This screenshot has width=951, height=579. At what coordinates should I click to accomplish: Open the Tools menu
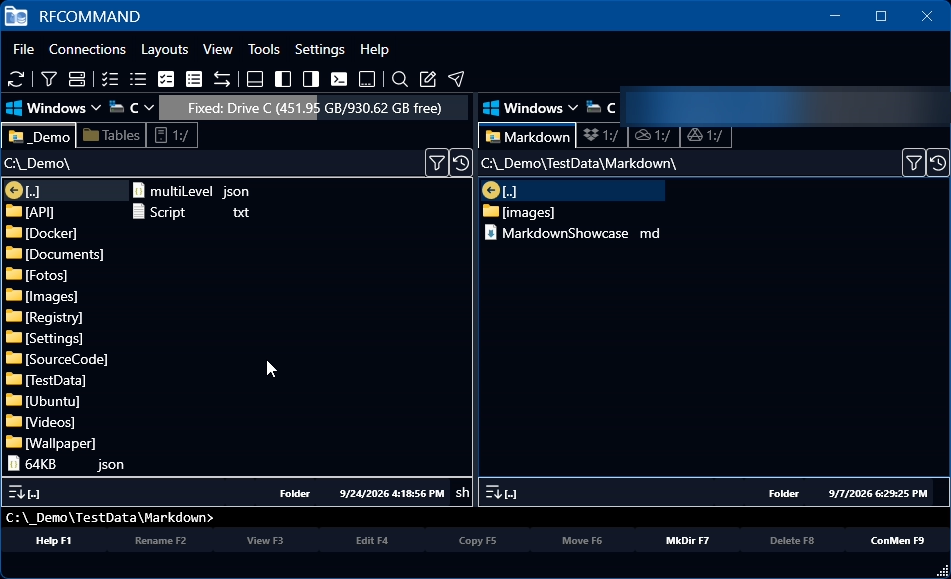264,49
